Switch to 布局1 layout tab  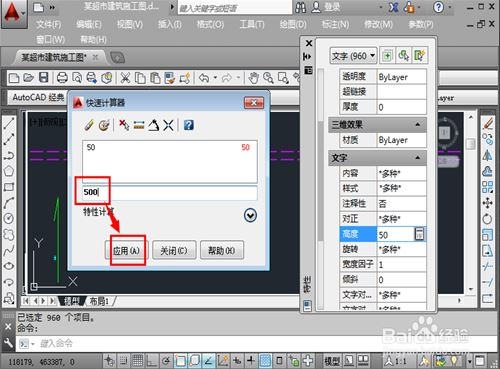click(99, 301)
